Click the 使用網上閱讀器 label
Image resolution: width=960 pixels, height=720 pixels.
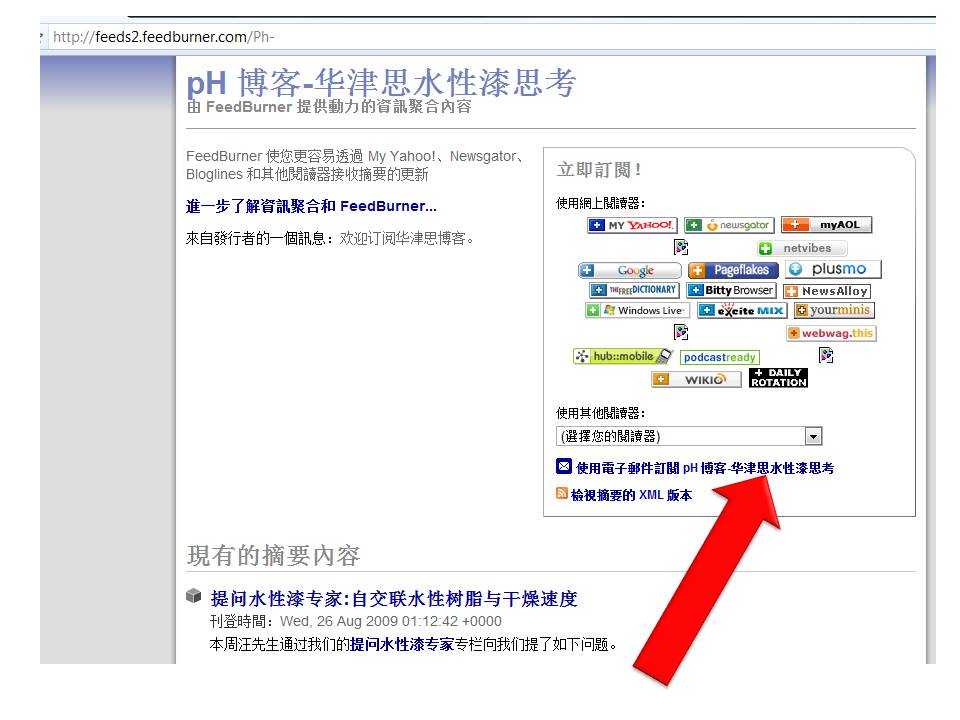[601, 203]
